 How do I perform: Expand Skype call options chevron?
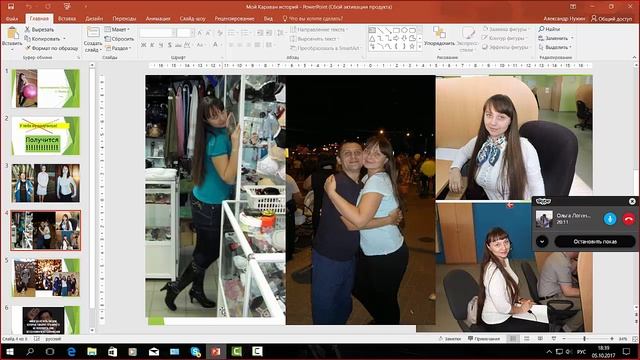point(542,242)
